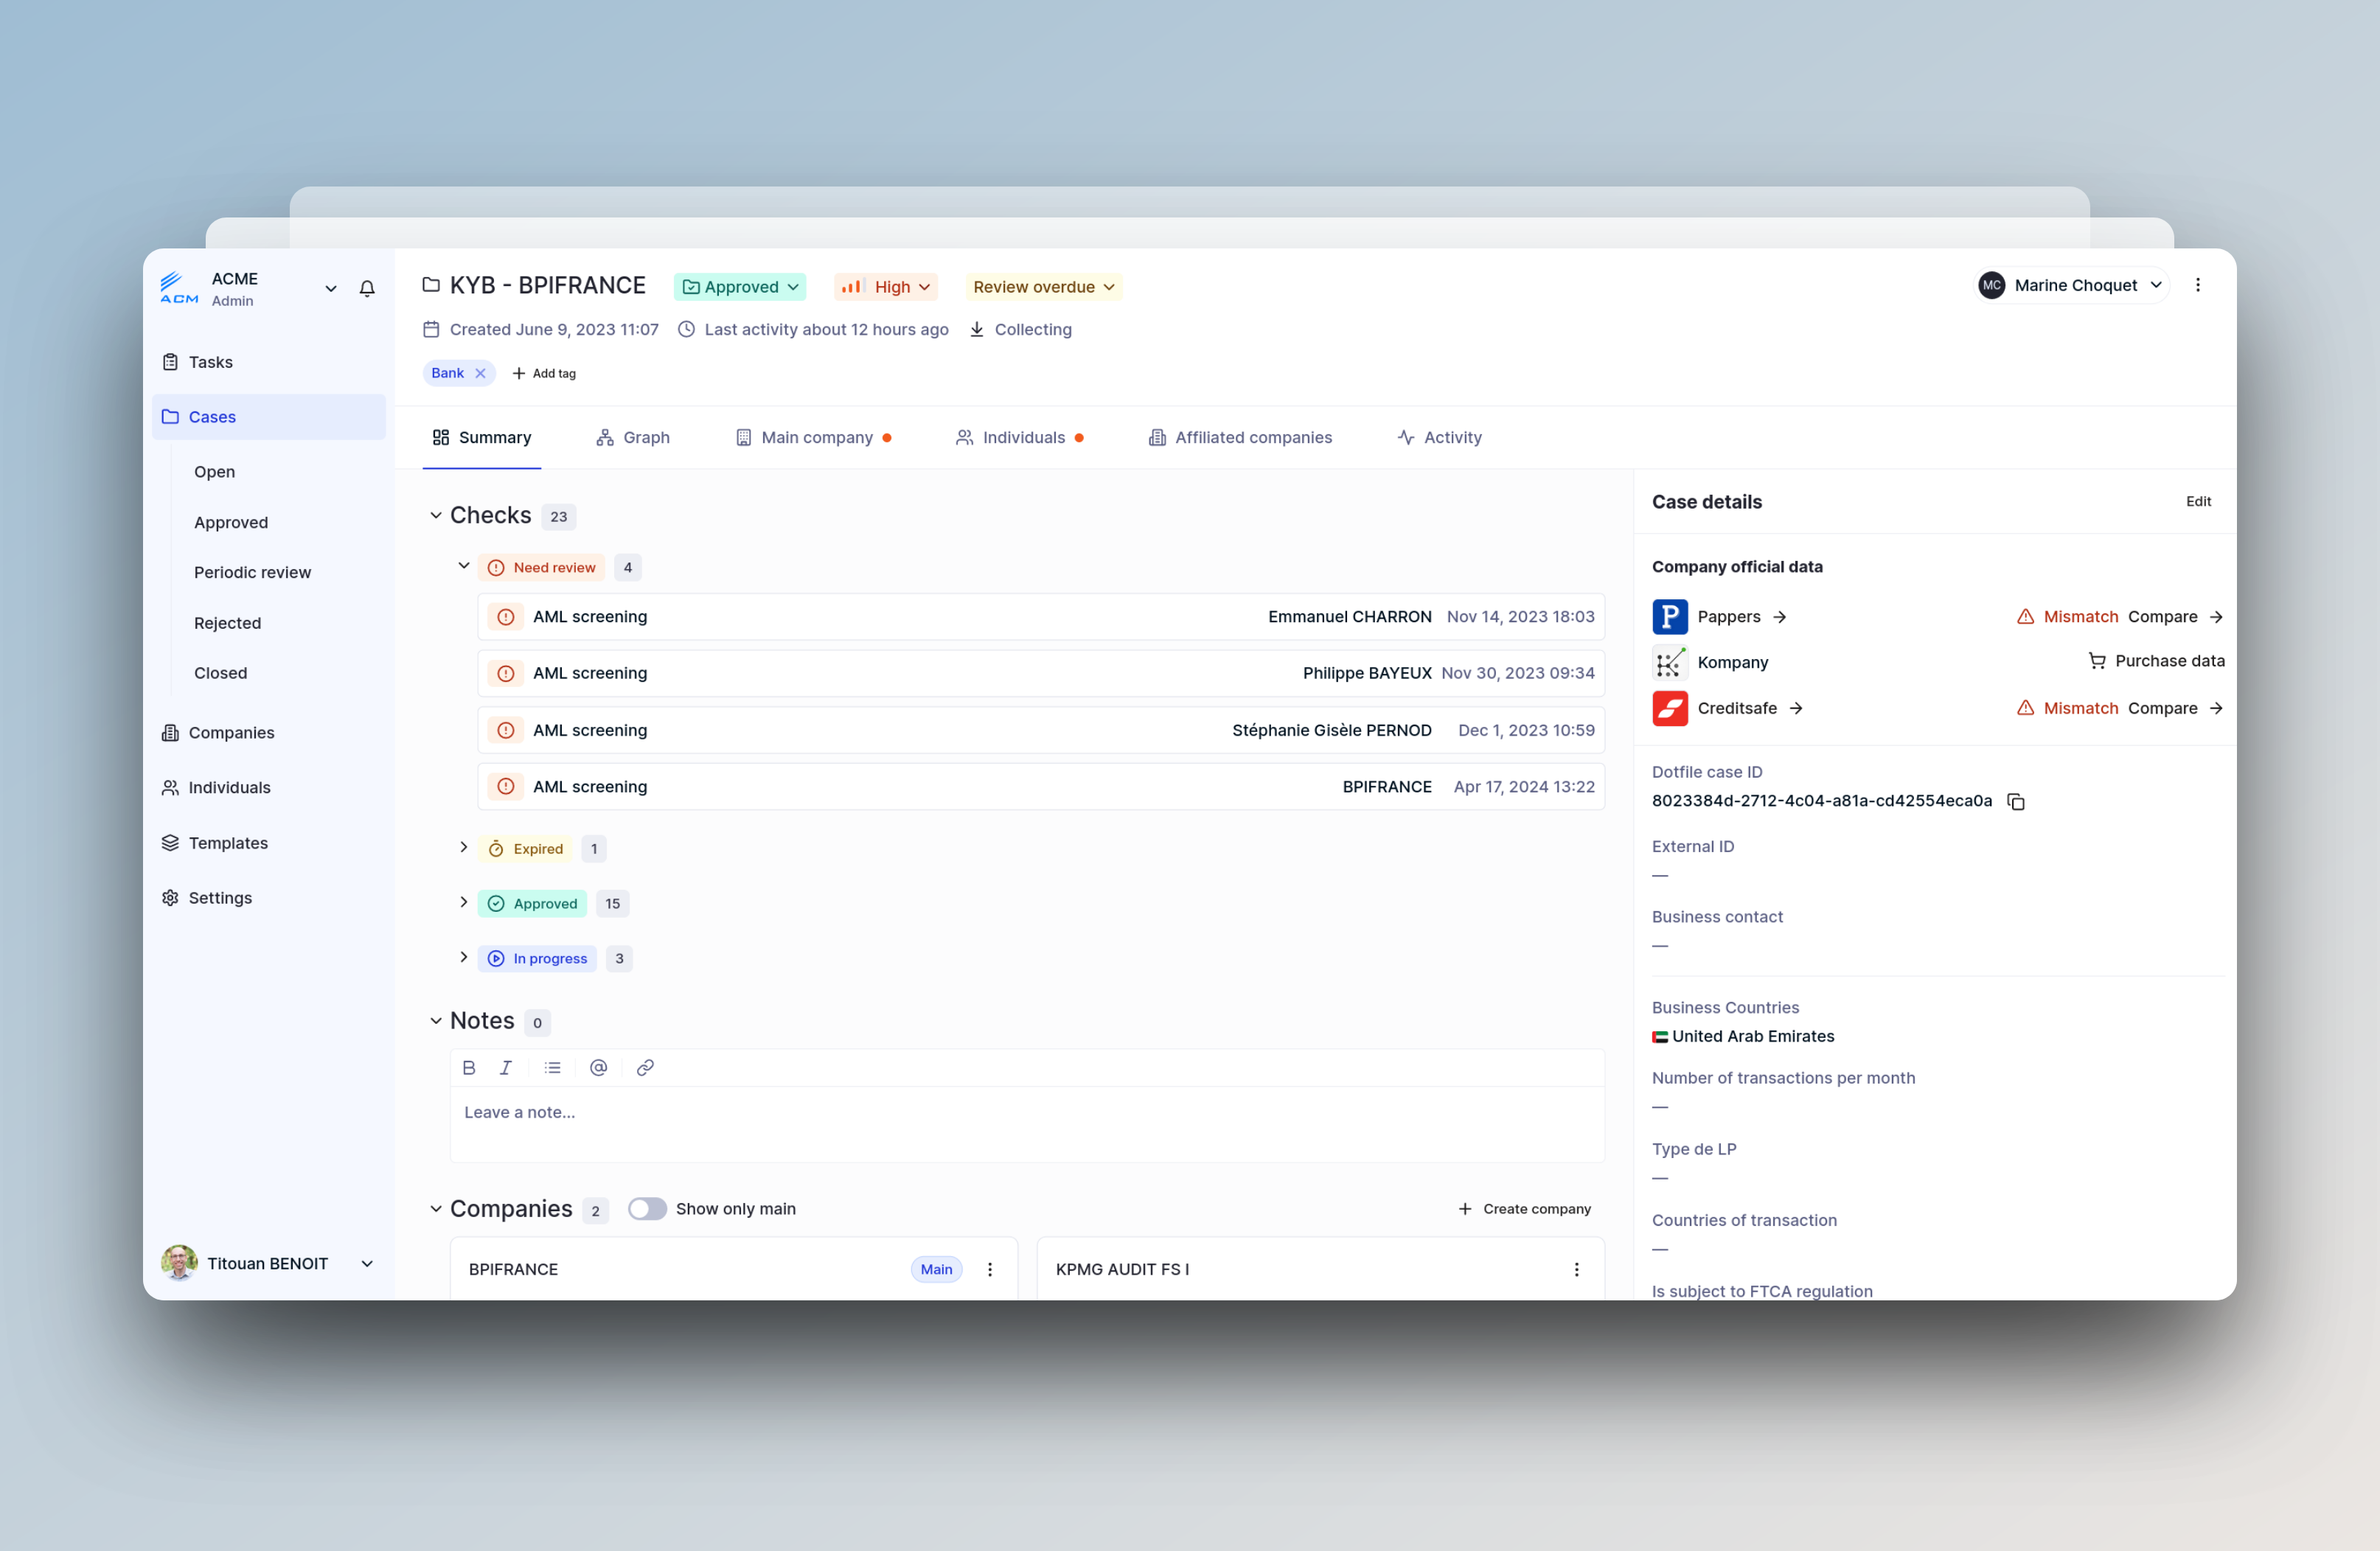Insert link in notes editor
The height and width of the screenshot is (1551, 2380).
[645, 1068]
